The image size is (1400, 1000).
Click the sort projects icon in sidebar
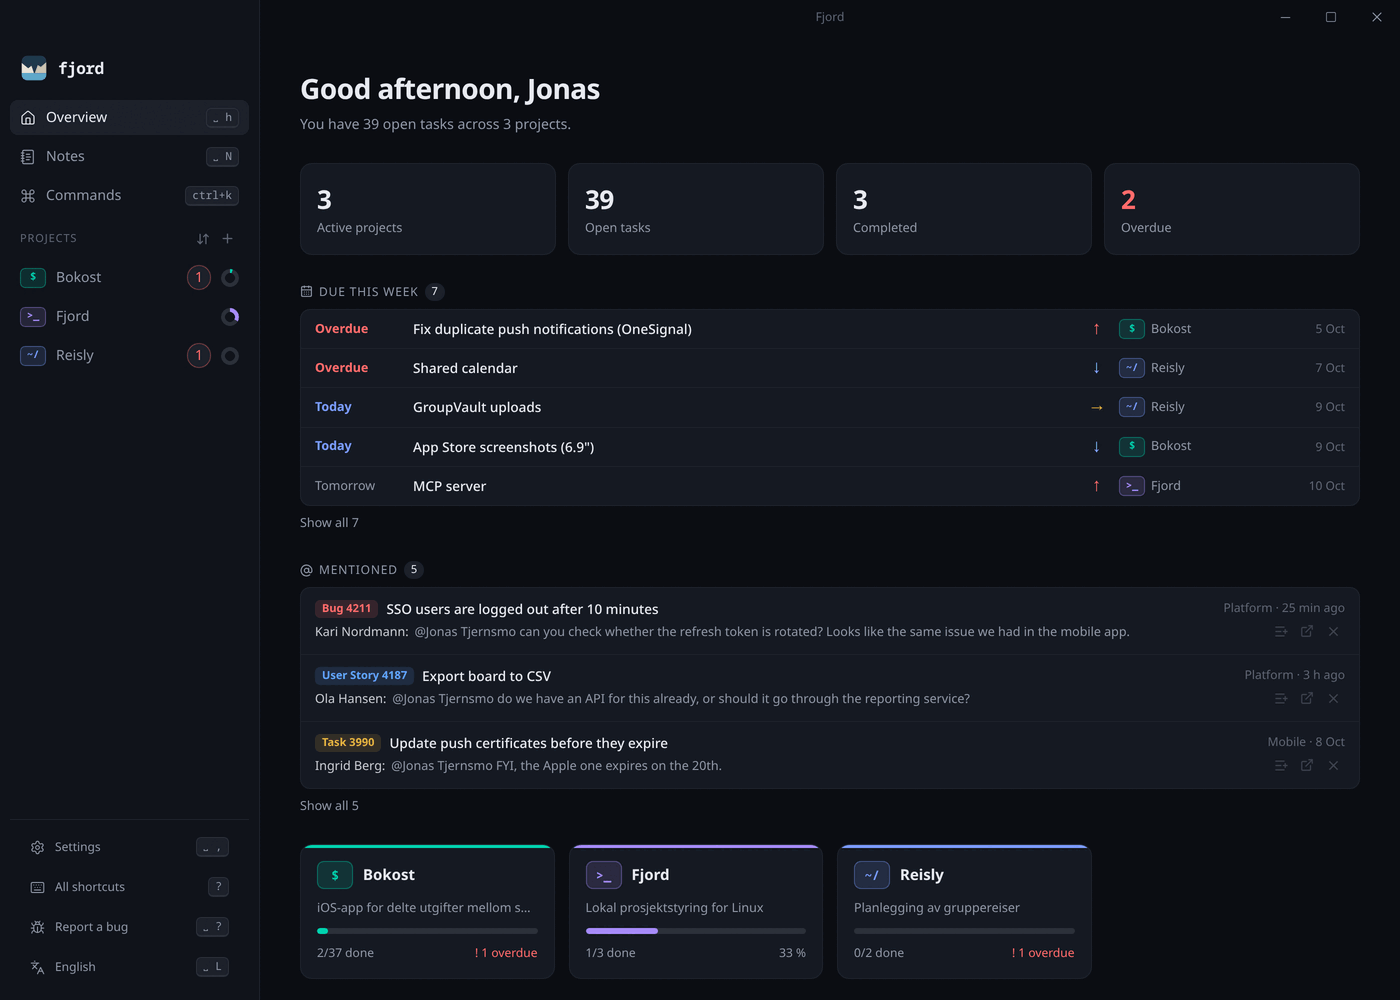[x=203, y=239]
